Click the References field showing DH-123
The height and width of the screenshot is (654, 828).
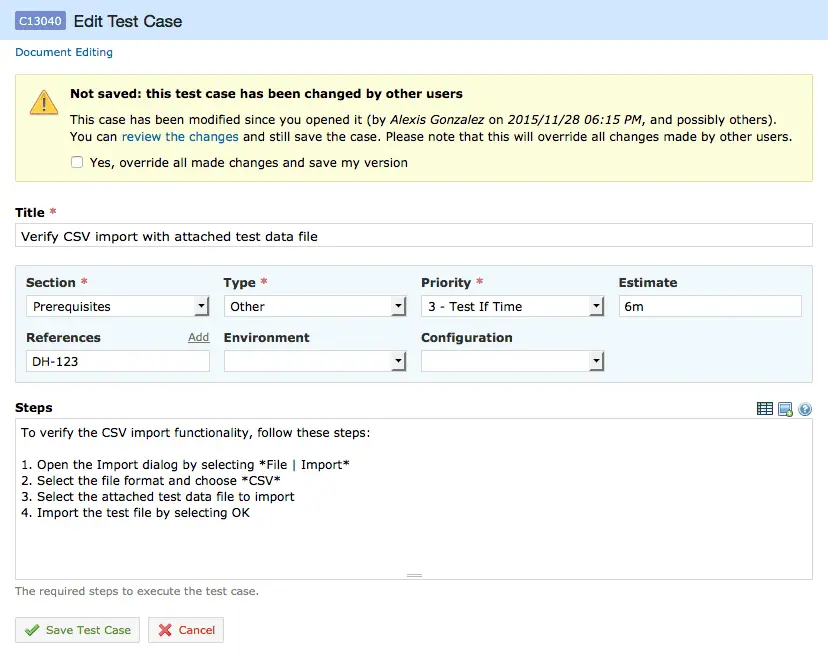pos(118,361)
